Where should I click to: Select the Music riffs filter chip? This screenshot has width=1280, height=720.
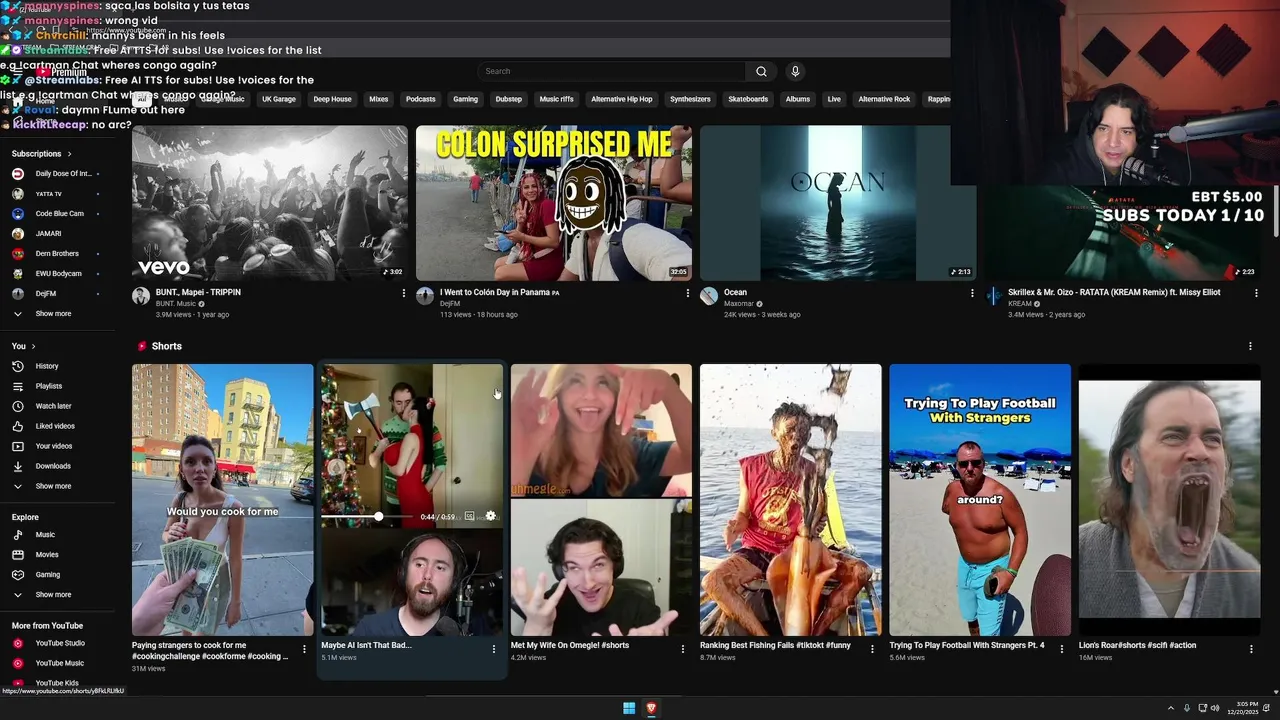coord(556,99)
